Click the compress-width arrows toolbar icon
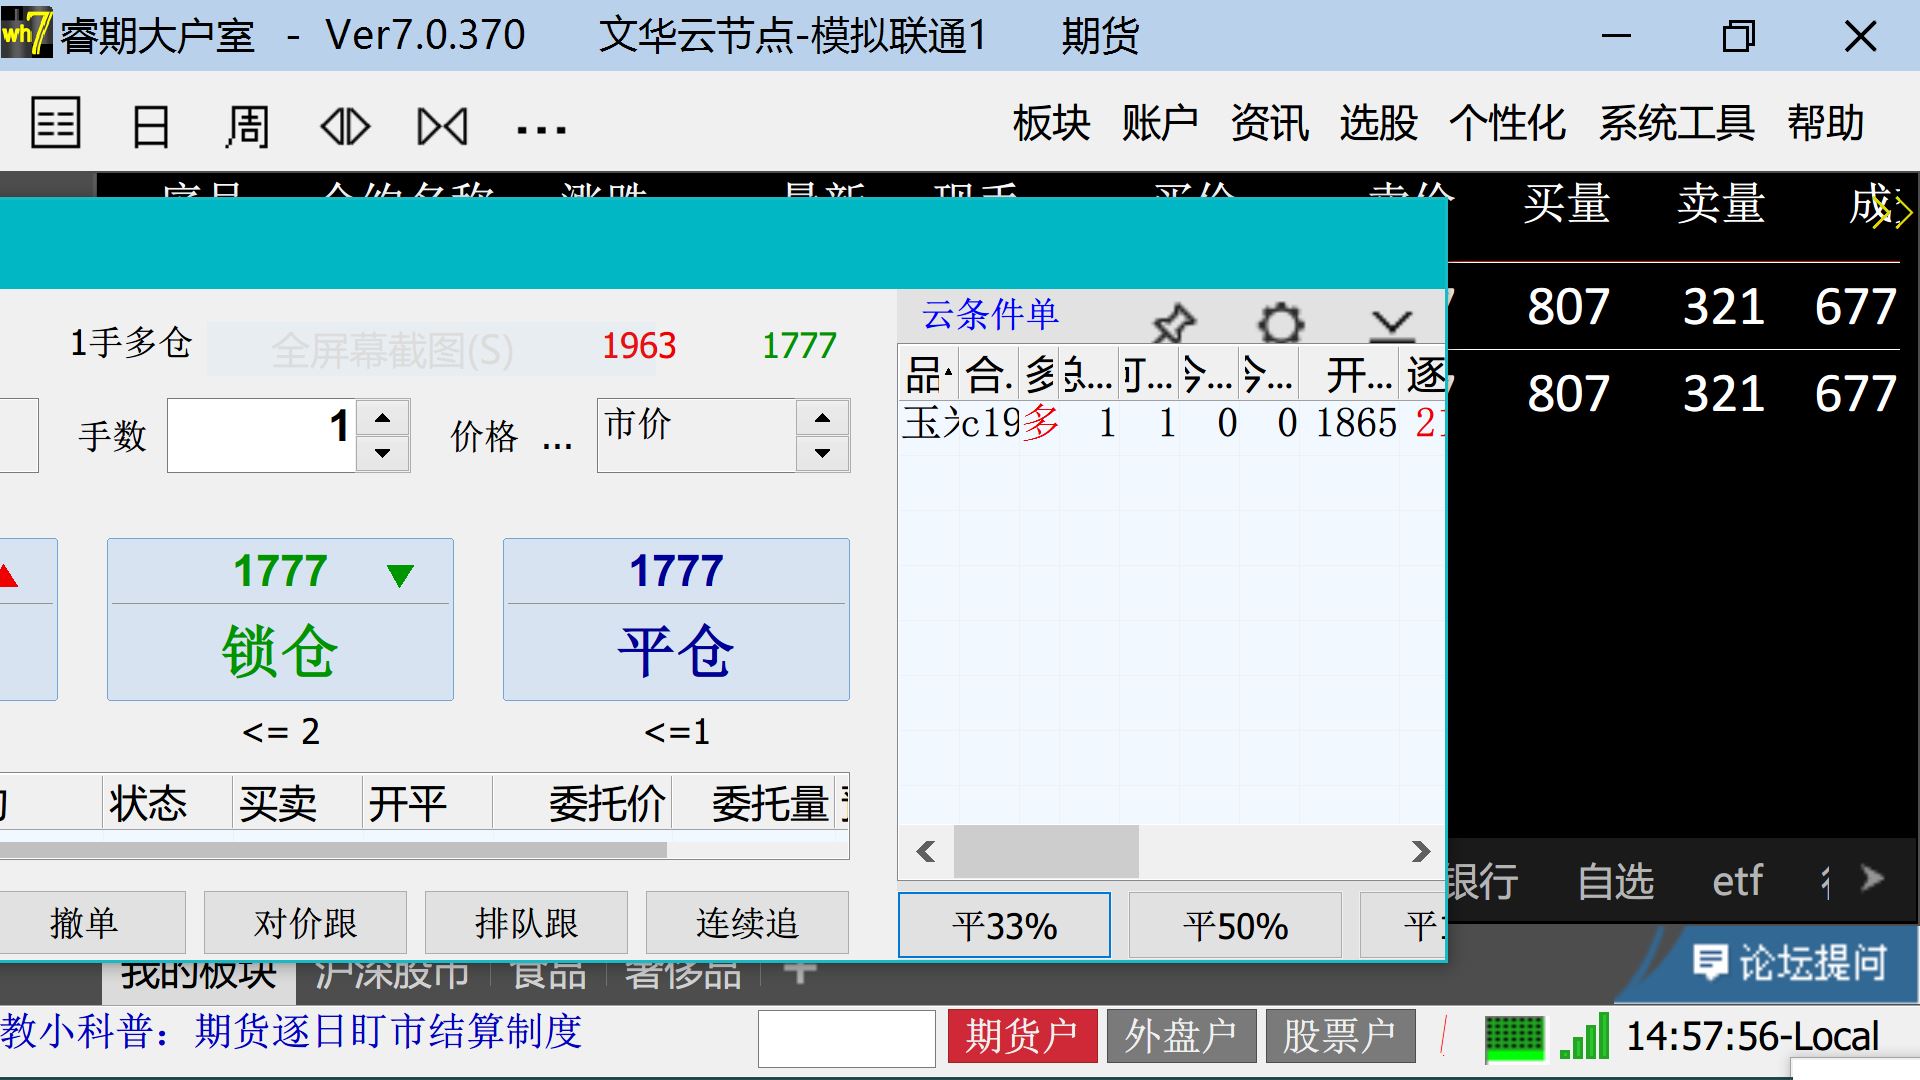 (442, 127)
